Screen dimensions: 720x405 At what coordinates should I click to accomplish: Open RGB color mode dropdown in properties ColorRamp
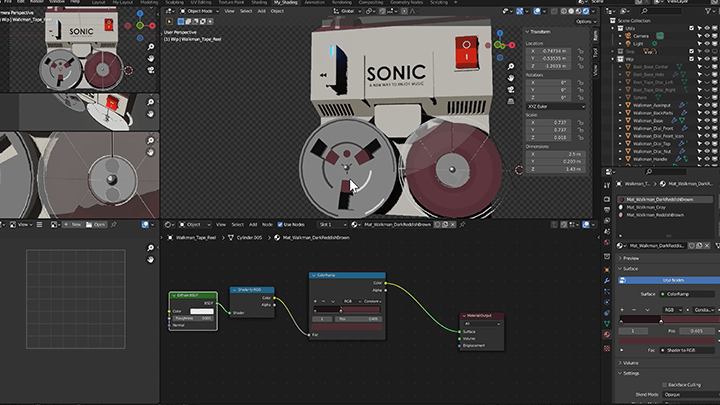[673, 310]
